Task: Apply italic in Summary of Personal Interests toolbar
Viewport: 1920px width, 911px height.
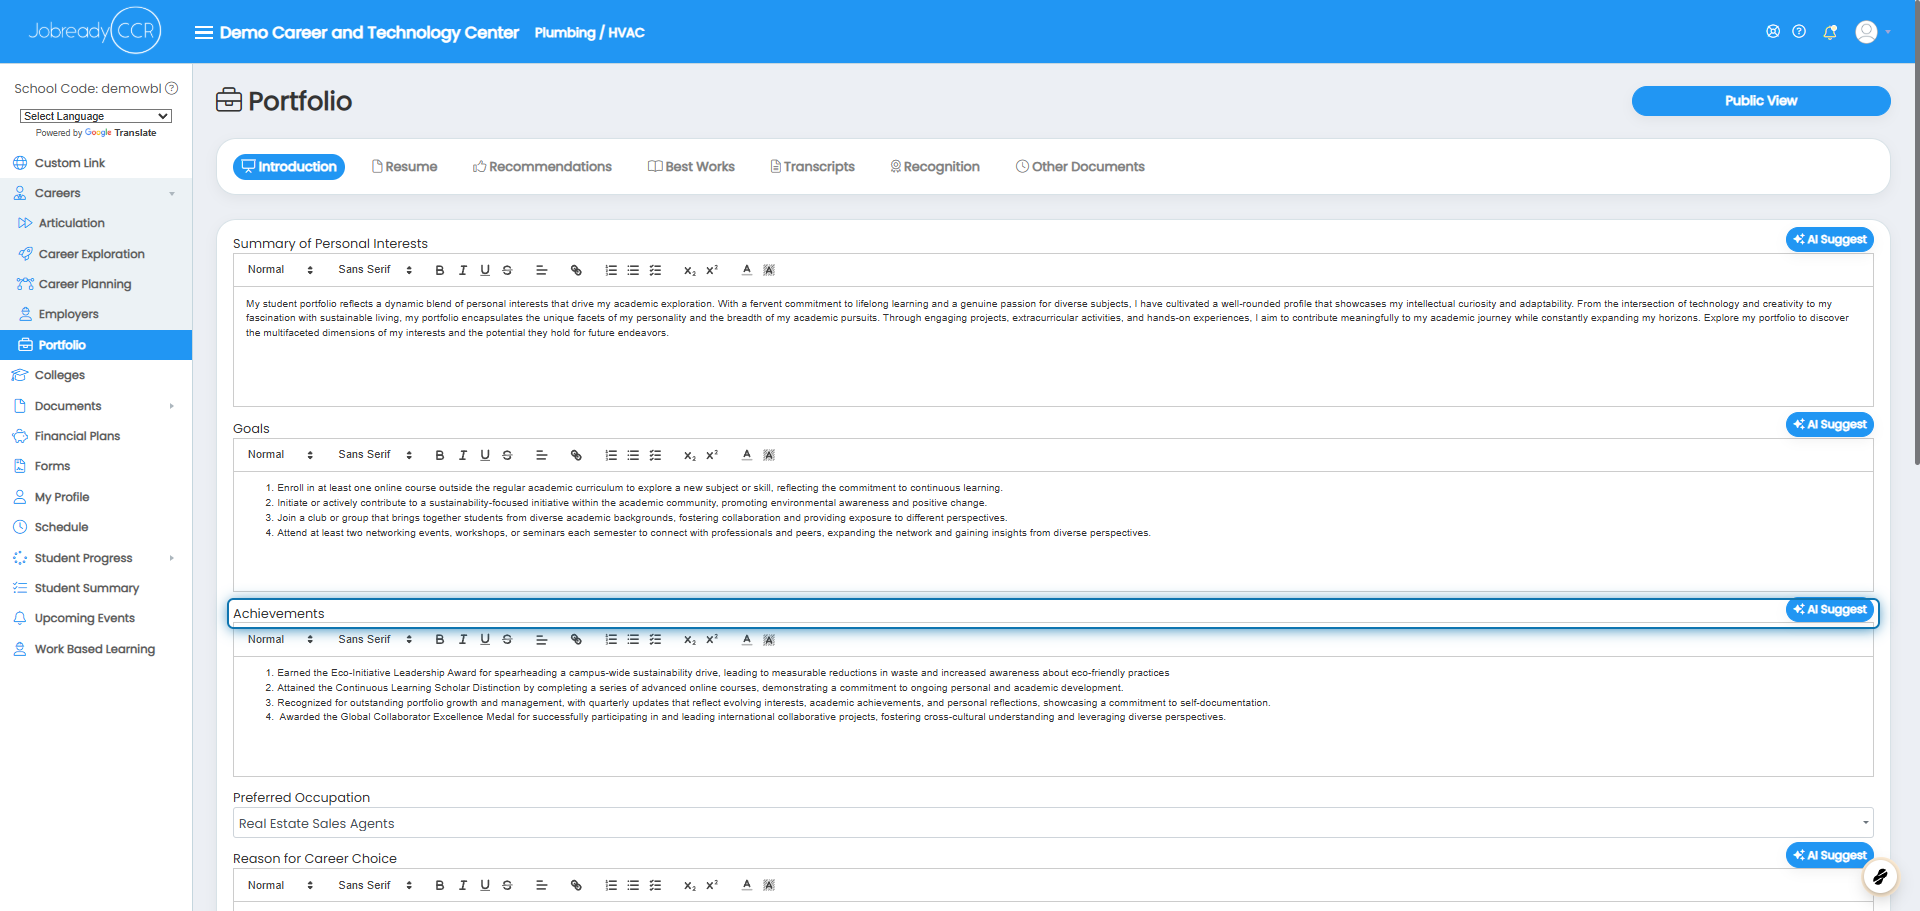Action: click(x=463, y=270)
